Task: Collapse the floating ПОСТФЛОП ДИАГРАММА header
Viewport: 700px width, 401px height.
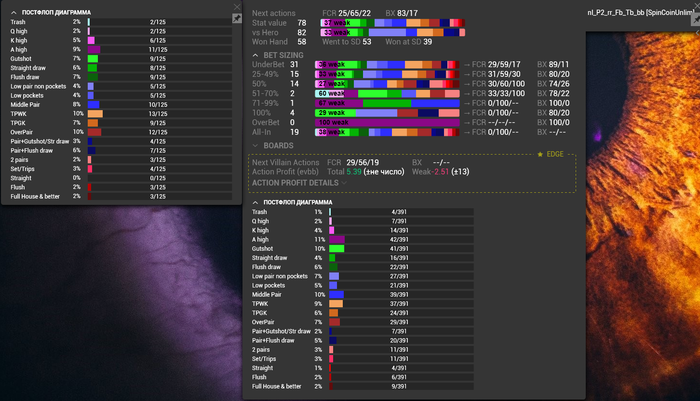Action: click(x=14, y=13)
